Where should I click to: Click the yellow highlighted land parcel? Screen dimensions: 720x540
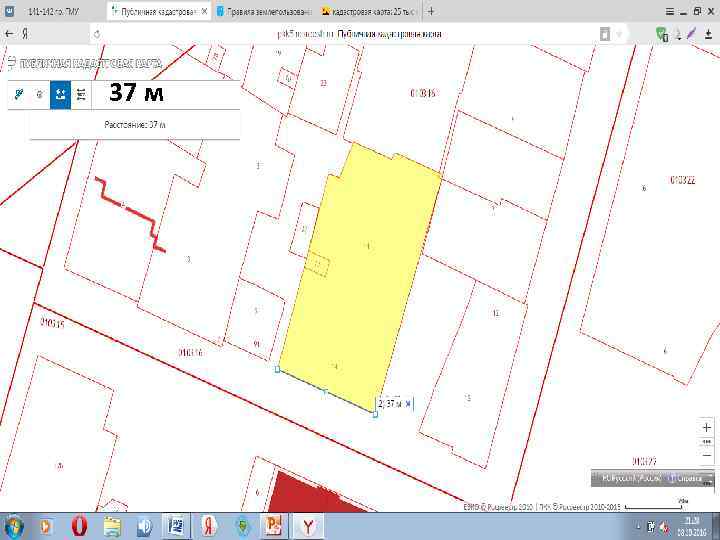[x=363, y=276]
